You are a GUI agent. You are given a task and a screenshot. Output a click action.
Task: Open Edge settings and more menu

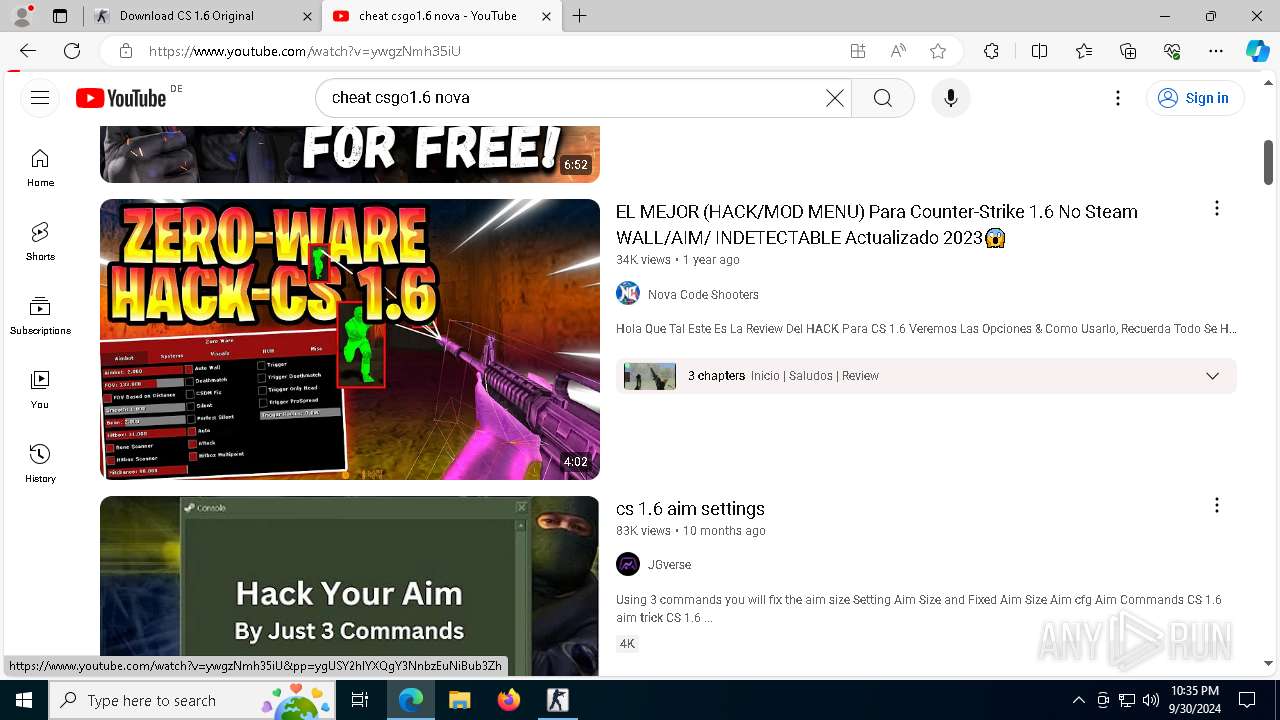coord(1216,51)
